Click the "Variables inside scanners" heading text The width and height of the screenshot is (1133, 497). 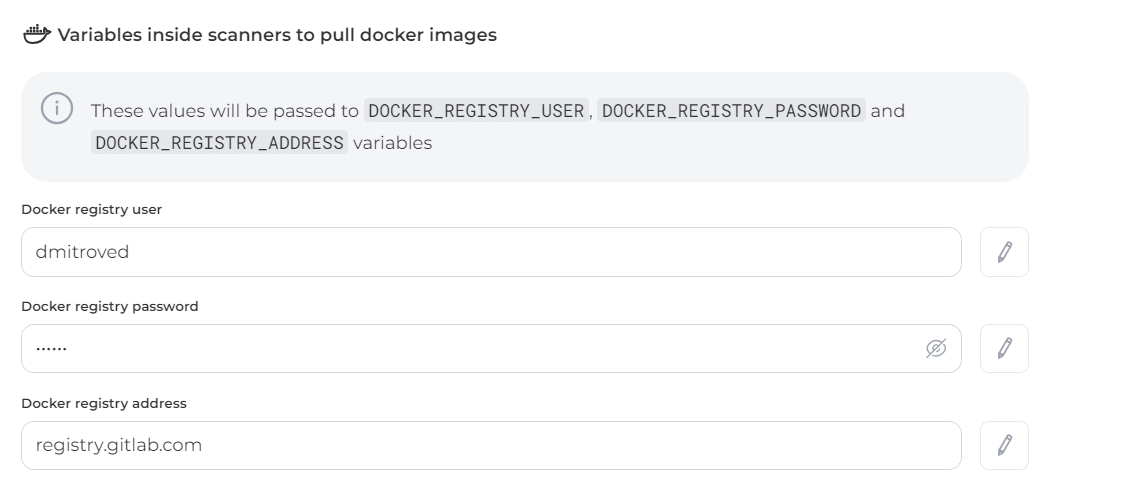277,35
